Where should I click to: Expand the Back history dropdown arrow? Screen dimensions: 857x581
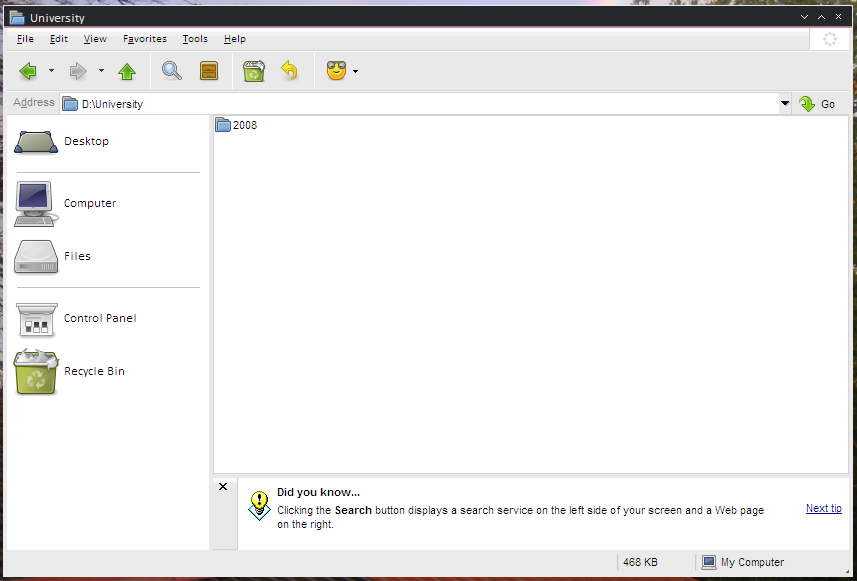pos(51,71)
